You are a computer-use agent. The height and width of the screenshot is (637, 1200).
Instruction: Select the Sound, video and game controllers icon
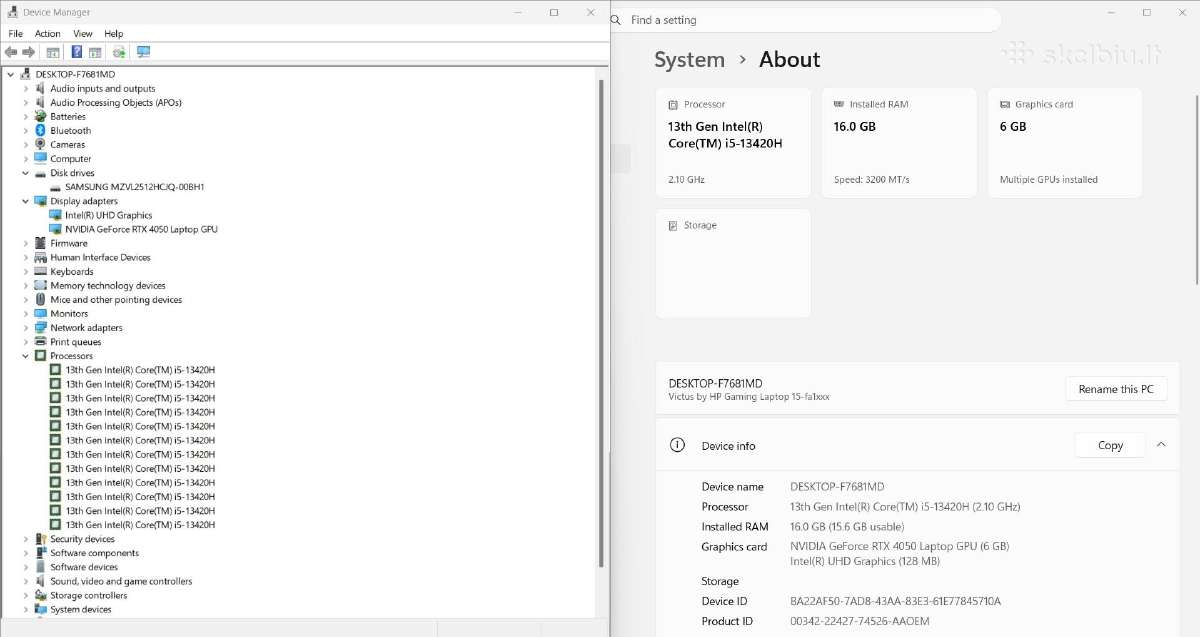coord(40,580)
